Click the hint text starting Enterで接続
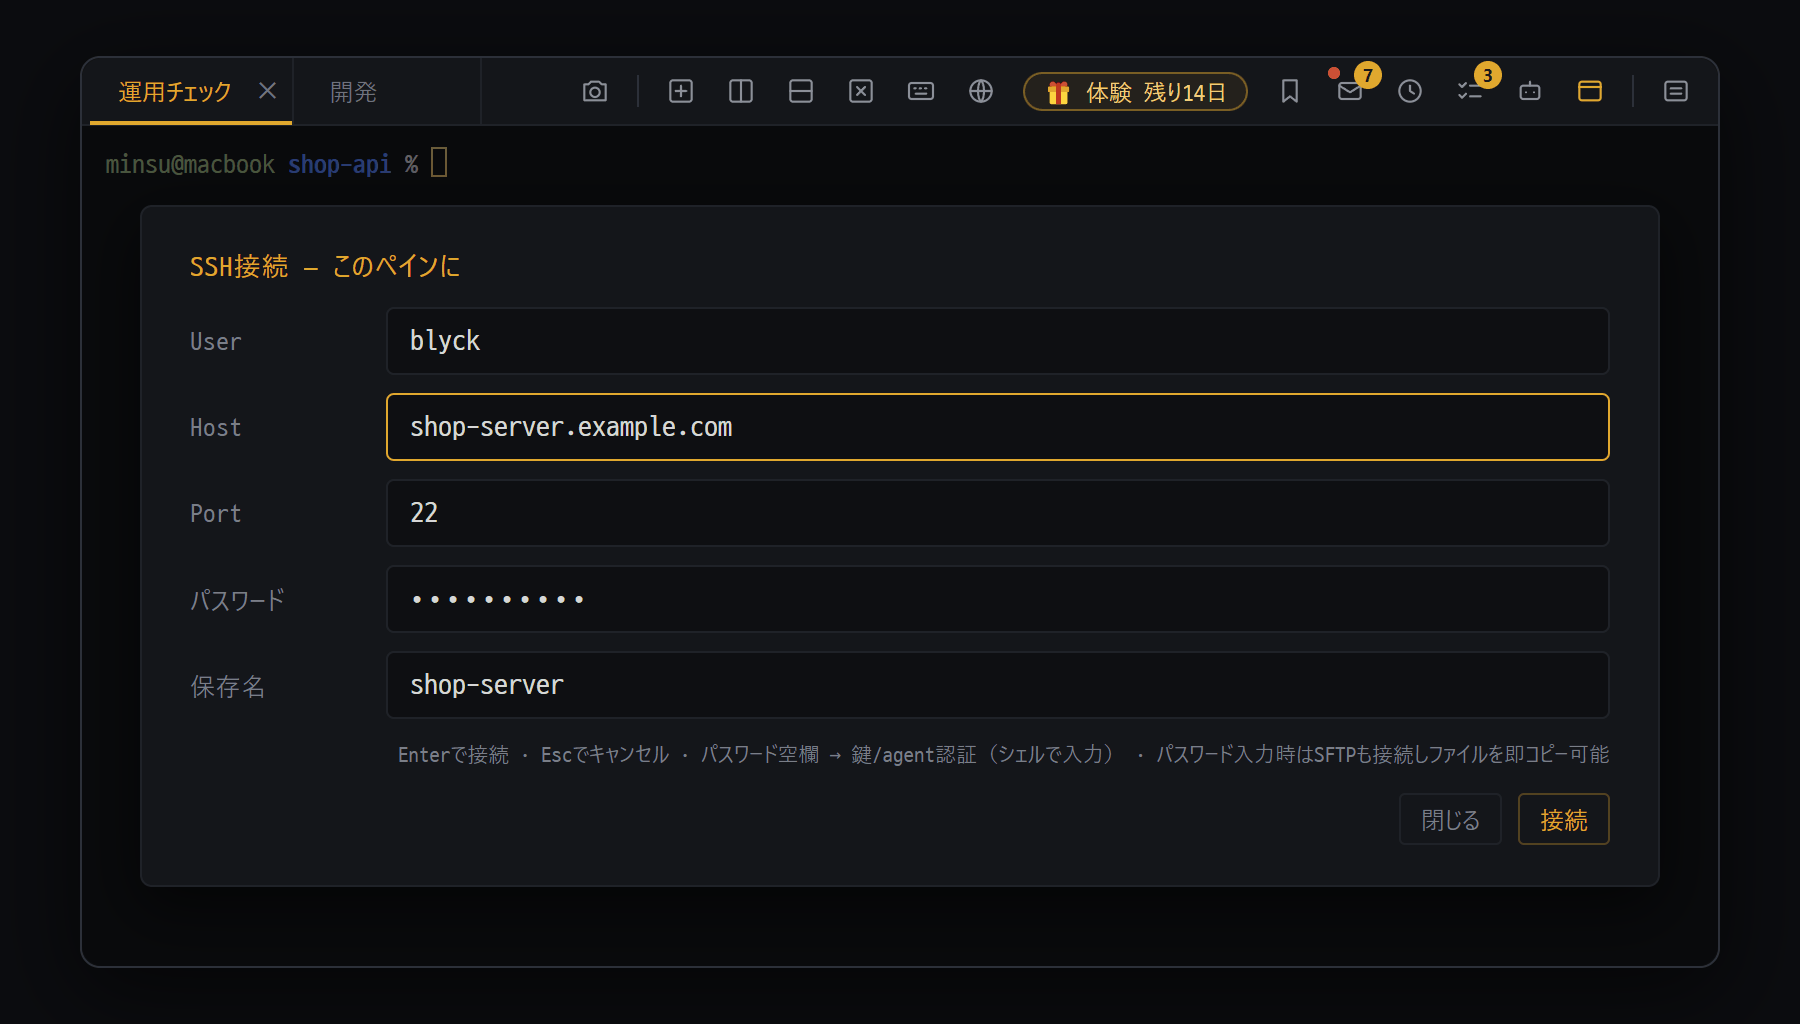The width and height of the screenshot is (1800, 1024). pos(1003,754)
